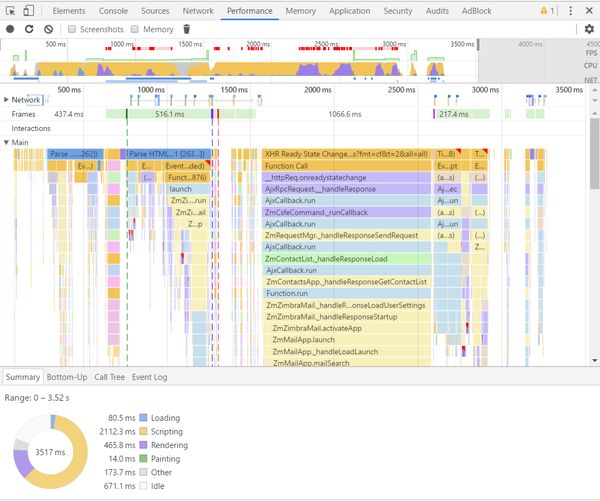Collapse the Main track
Image resolution: width=600 pixels, height=501 pixels.
pos(6,142)
